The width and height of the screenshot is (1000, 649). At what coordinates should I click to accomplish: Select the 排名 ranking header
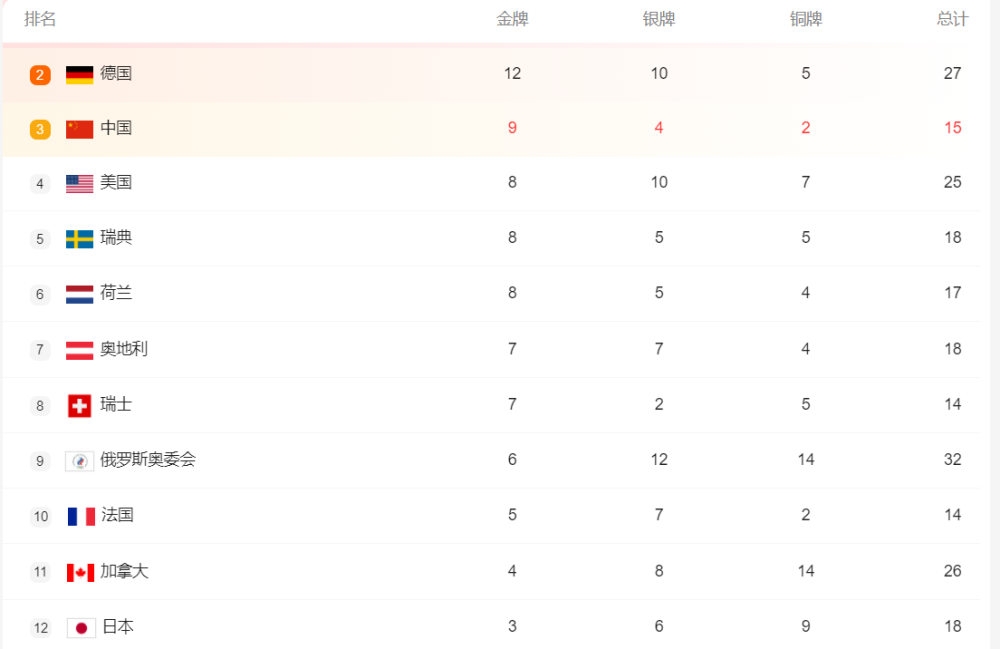(40, 19)
